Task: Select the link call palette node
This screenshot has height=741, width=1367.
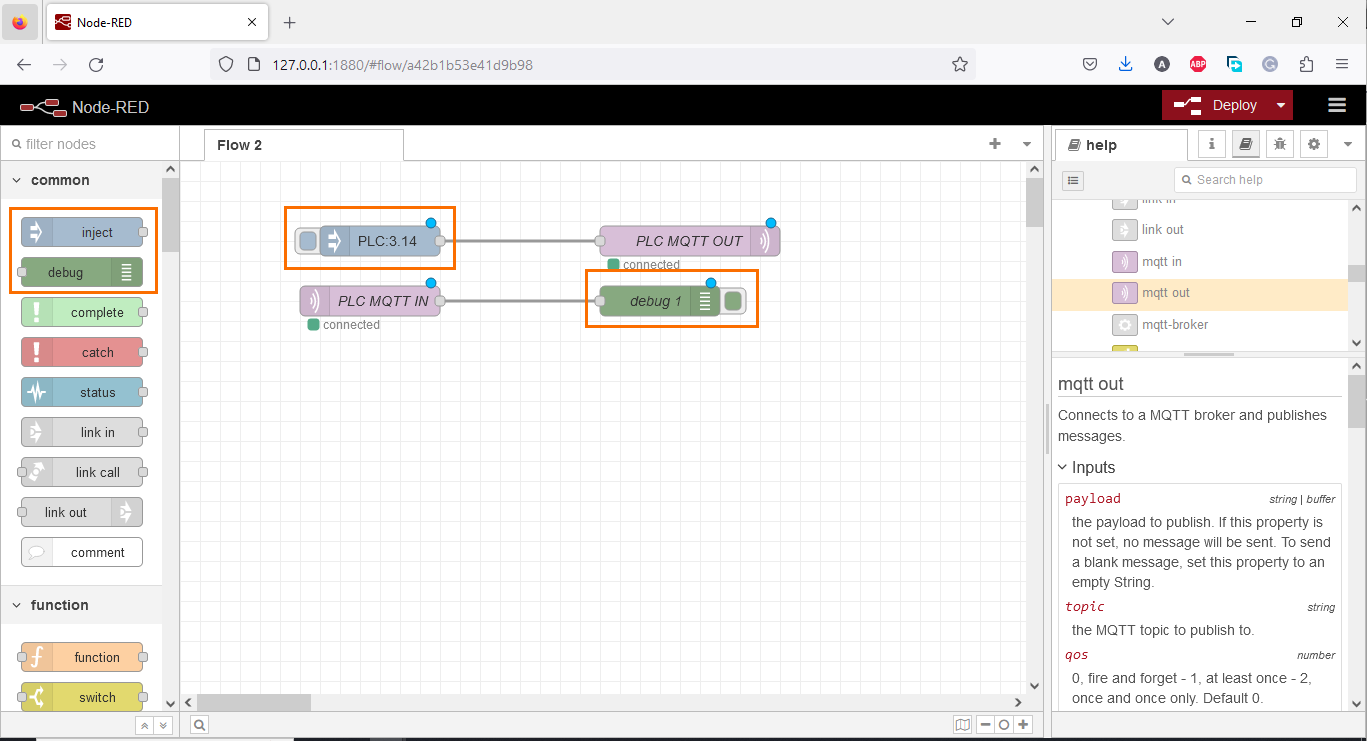Action: [82, 472]
